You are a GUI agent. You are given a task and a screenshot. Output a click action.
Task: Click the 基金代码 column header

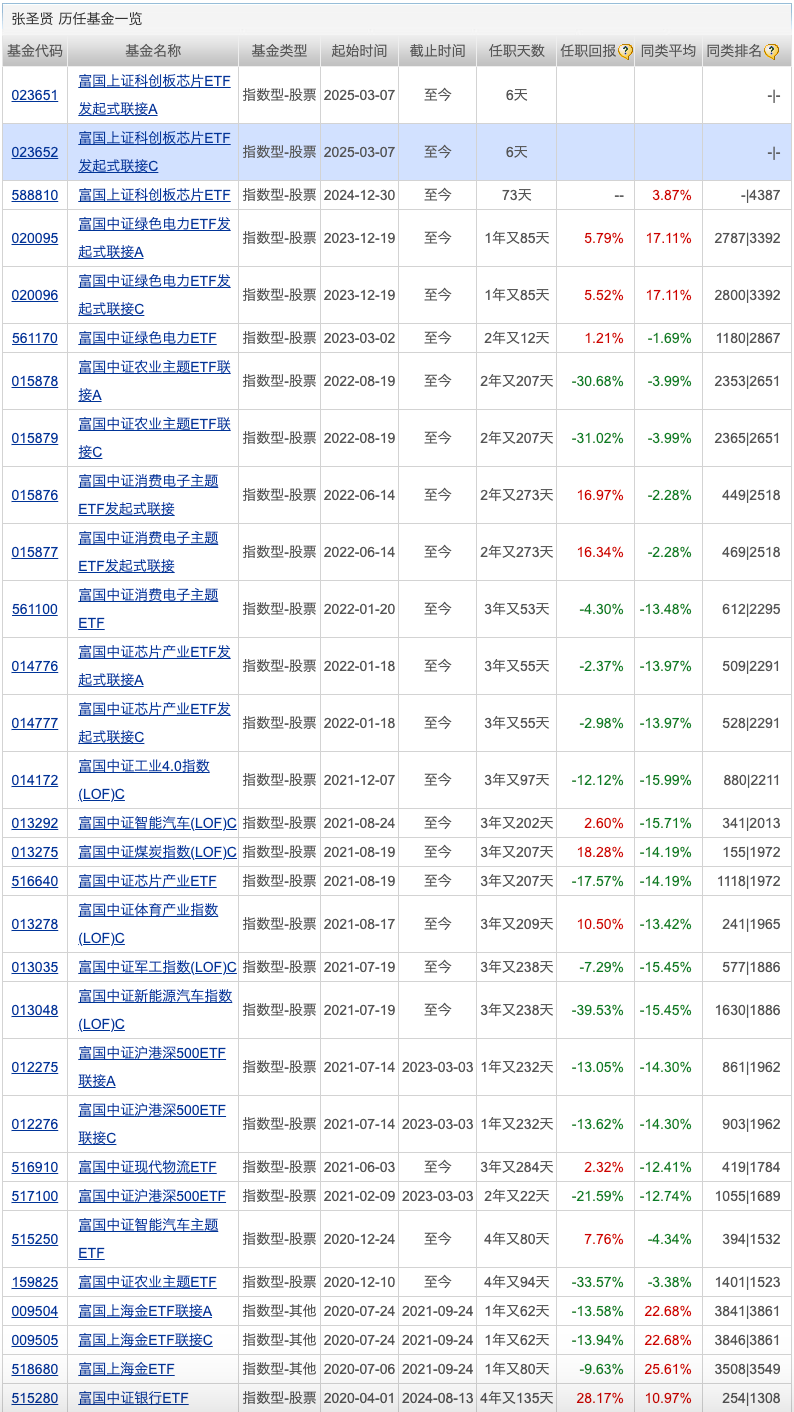[x=35, y=51]
